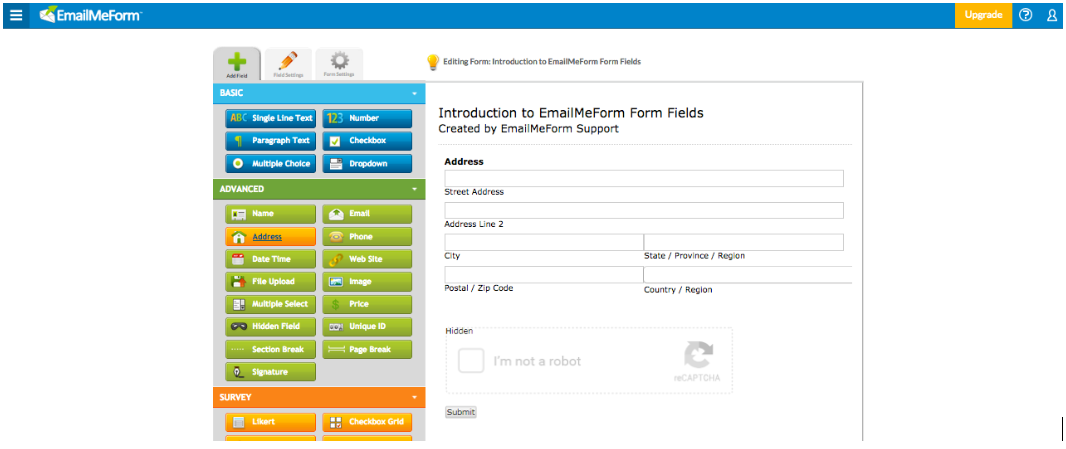The width and height of the screenshot is (1066, 449).
Task: Collapse the BASIC section arrow
Action: [414, 93]
